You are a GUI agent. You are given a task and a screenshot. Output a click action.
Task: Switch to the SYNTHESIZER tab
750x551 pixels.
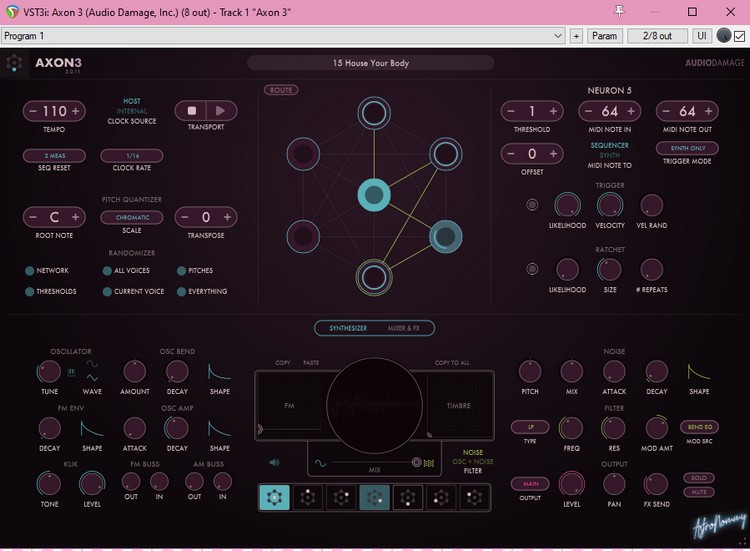(348, 328)
